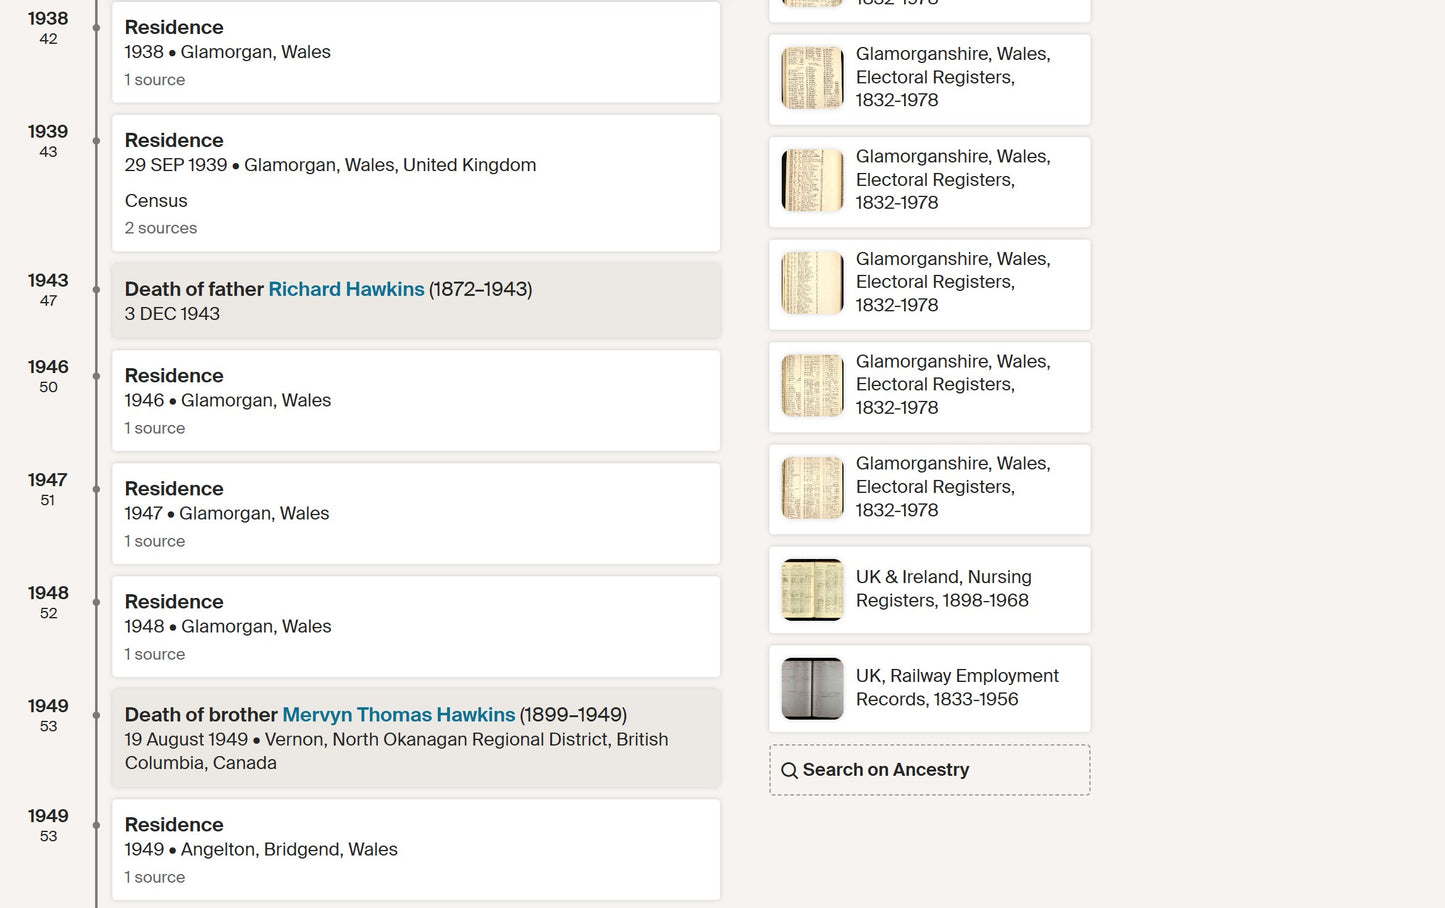Click the 1946 timeline marker dot
The width and height of the screenshot is (1445, 908).
point(96,376)
